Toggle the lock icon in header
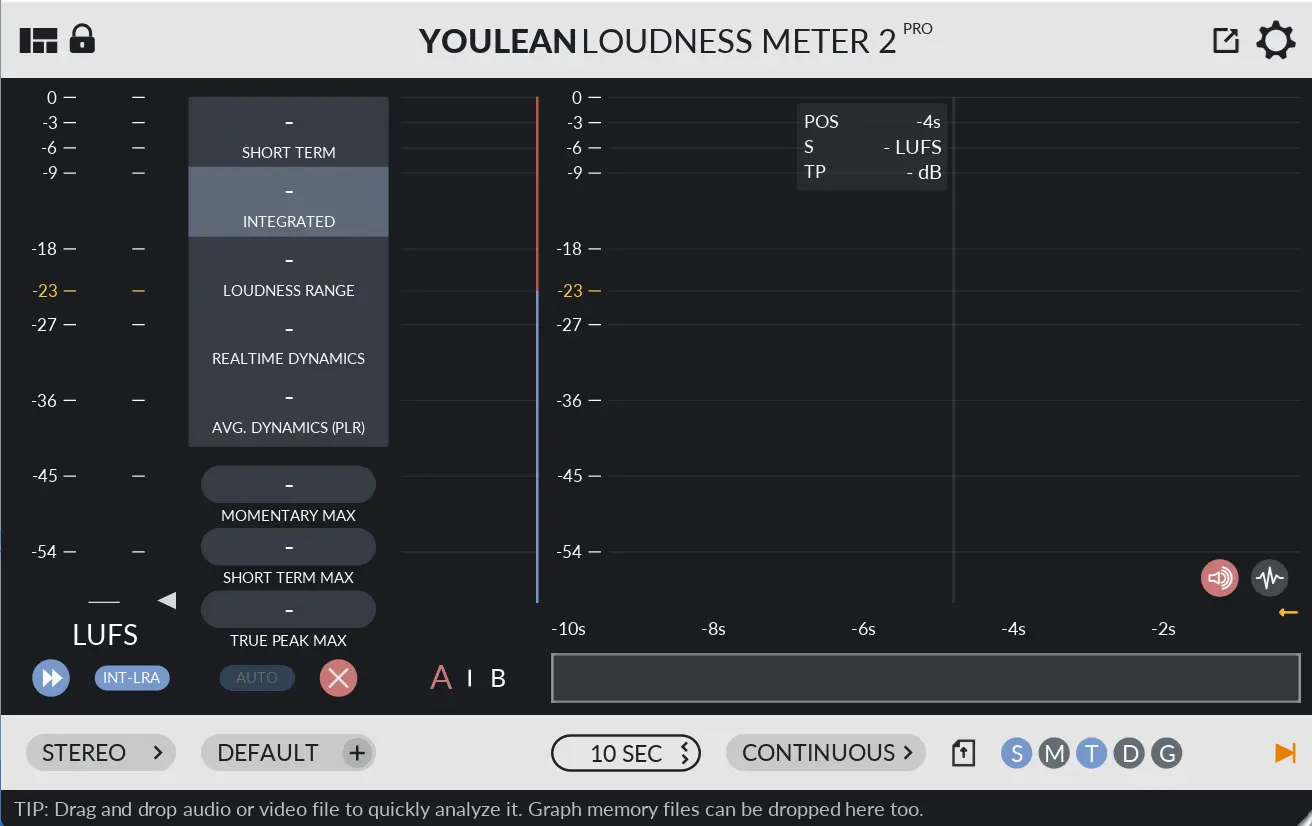Image resolution: width=1312 pixels, height=826 pixels. click(x=82, y=39)
